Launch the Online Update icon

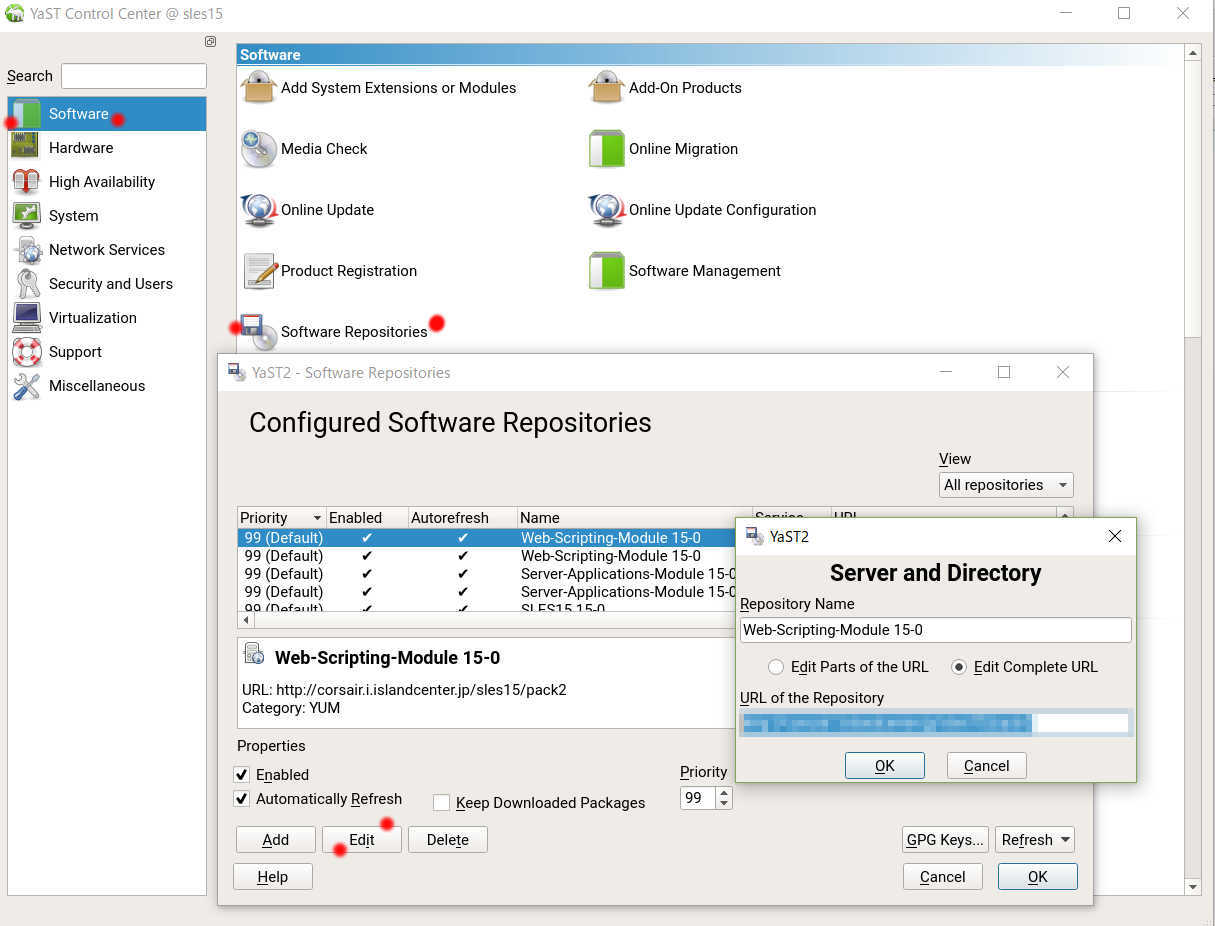pyautogui.click(x=259, y=209)
